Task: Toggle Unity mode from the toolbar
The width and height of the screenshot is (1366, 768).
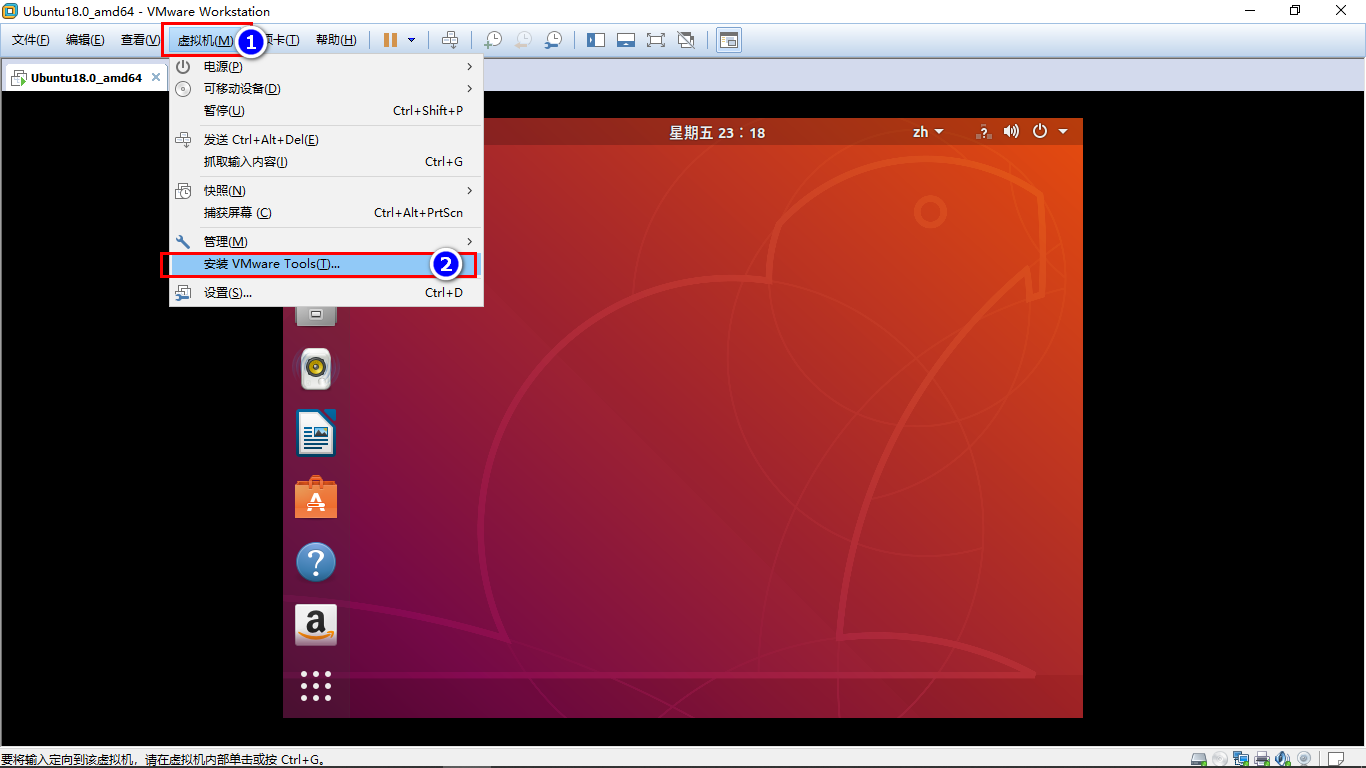Action: pos(686,40)
